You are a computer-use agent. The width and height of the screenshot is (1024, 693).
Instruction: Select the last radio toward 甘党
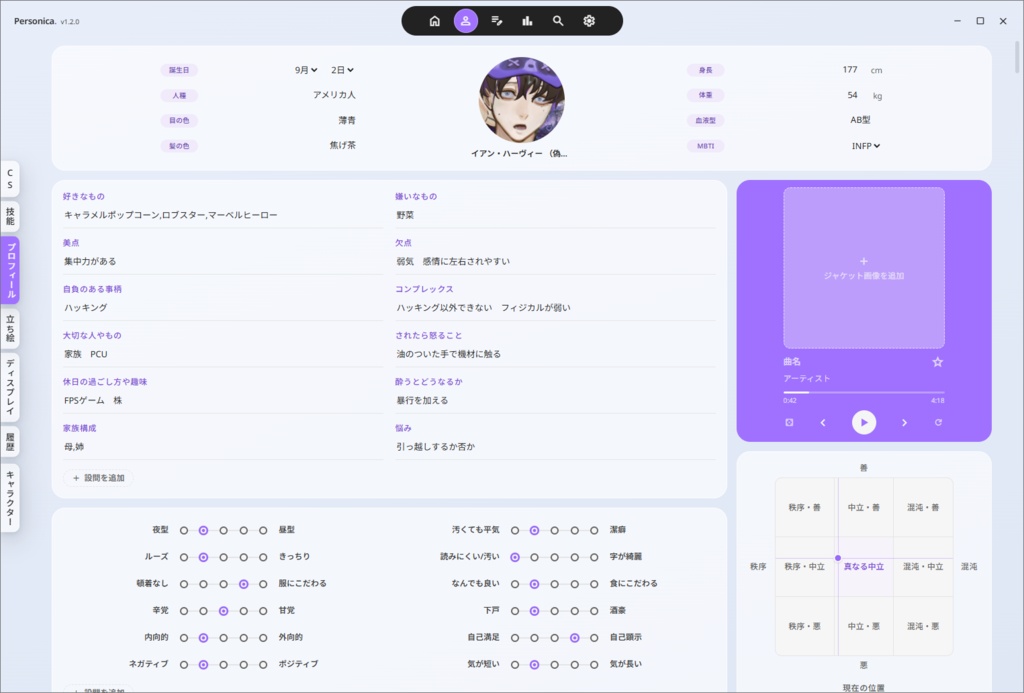point(263,611)
